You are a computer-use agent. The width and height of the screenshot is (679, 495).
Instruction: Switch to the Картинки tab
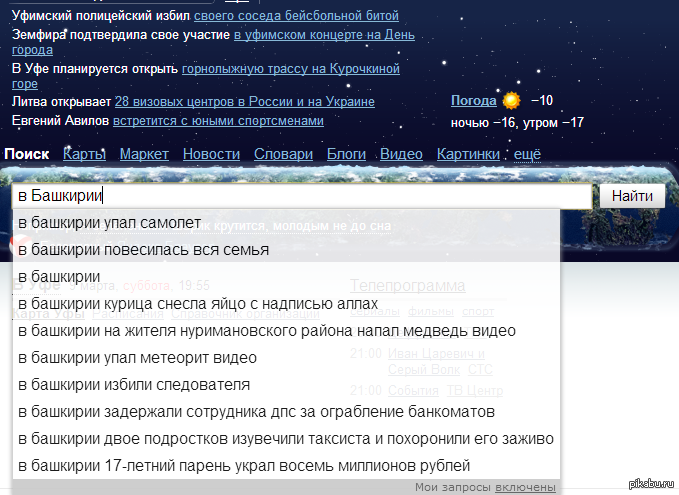click(469, 154)
